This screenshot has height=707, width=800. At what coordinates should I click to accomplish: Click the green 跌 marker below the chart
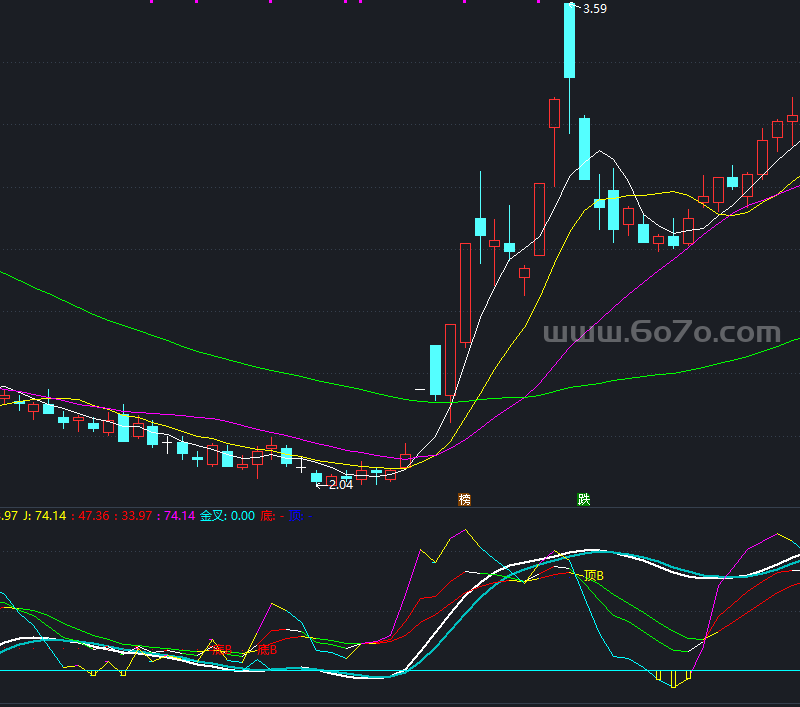584,499
